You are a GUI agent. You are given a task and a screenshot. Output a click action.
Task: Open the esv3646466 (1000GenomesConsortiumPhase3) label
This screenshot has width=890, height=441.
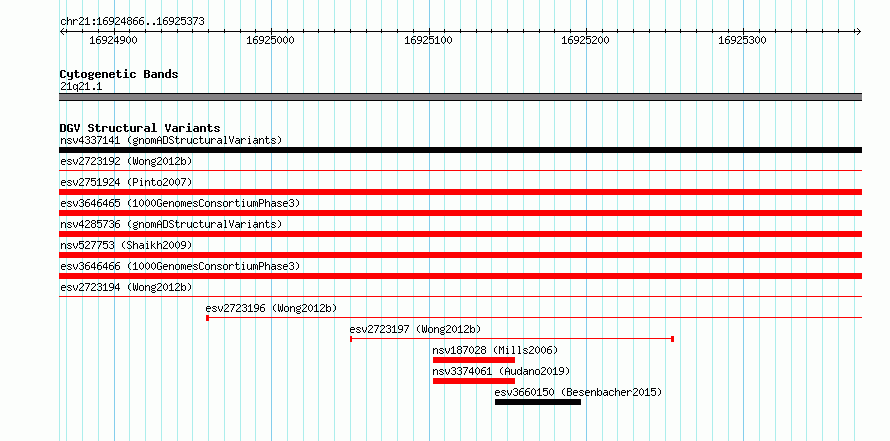click(x=180, y=266)
